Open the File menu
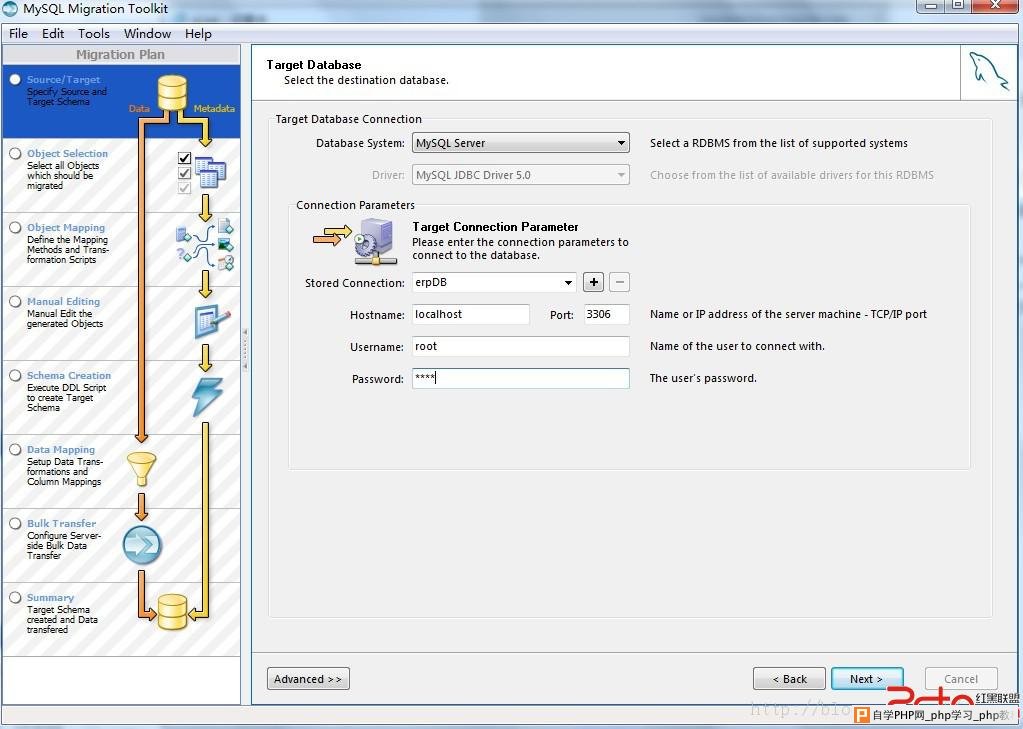Image resolution: width=1023 pixels, height=729 pixels. (x=18, y=33)
